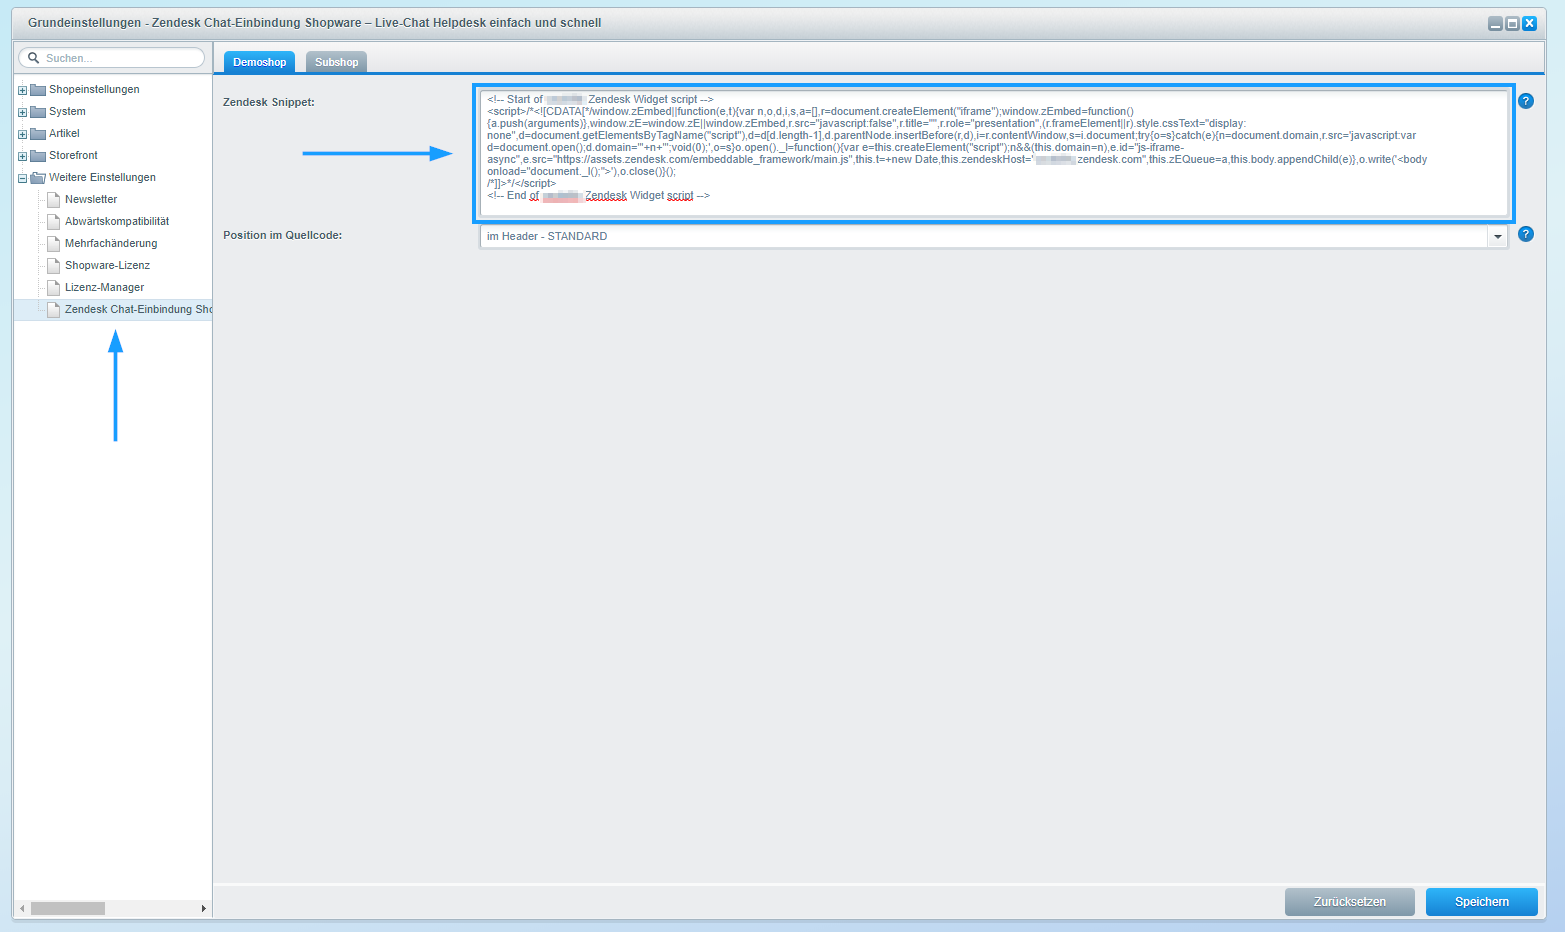1565x932 pixels.
Task: Open Lizenz-Manager in the tree
Action: [104, 287]
